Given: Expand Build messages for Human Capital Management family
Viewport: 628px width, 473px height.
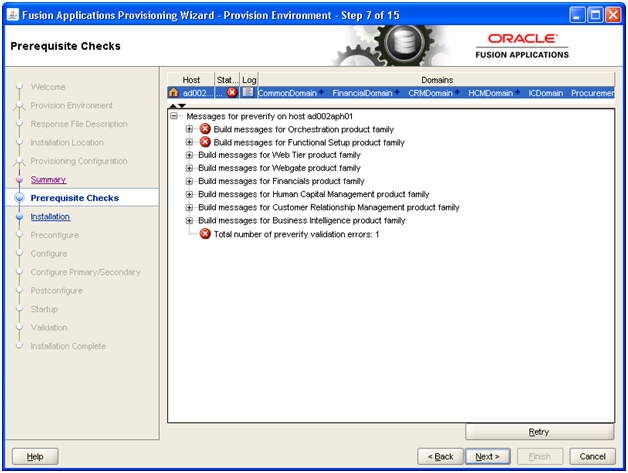Looking at the screenshot, I should [x=189, y=194].
